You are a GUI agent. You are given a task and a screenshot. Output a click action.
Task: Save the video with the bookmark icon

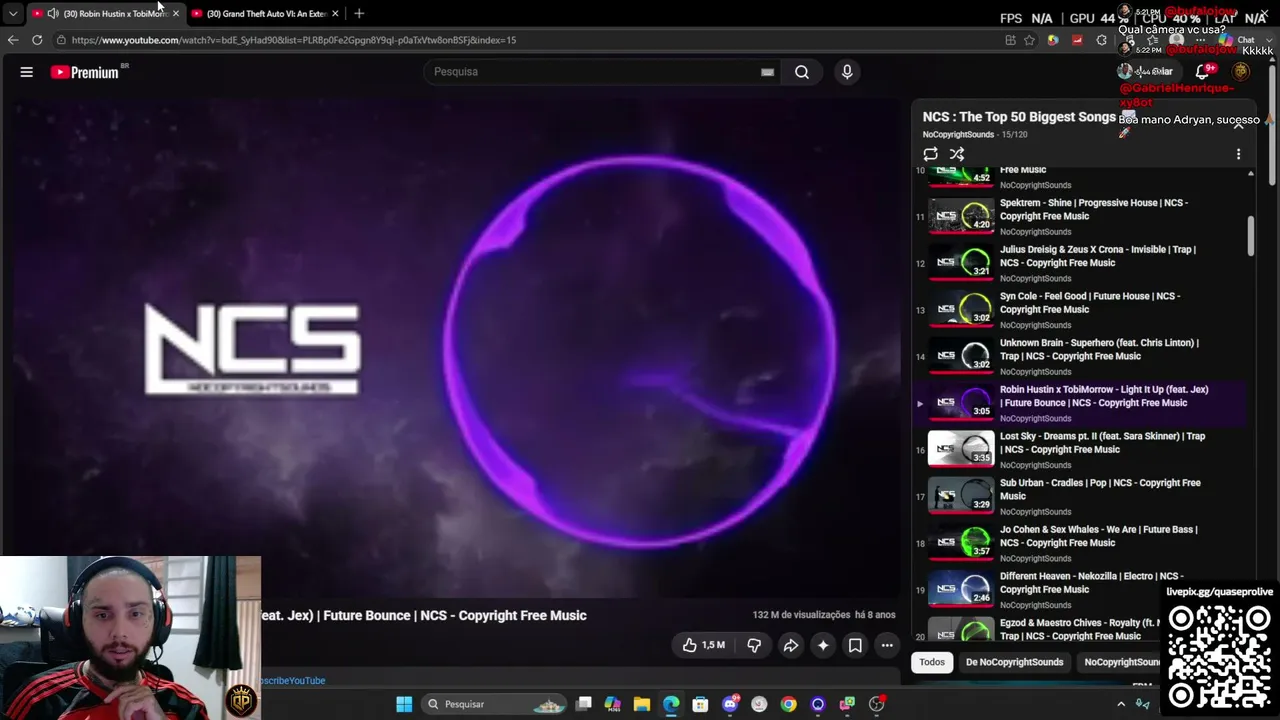click(855, 646)
